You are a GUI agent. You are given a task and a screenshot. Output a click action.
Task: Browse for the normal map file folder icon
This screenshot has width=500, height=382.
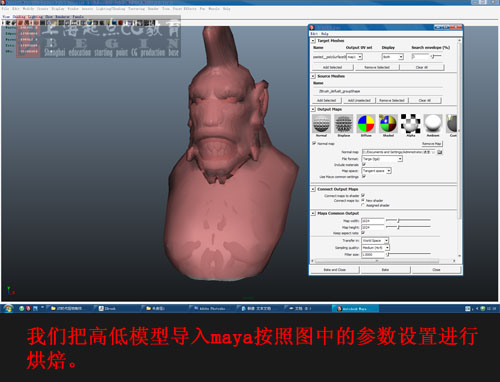440,152
